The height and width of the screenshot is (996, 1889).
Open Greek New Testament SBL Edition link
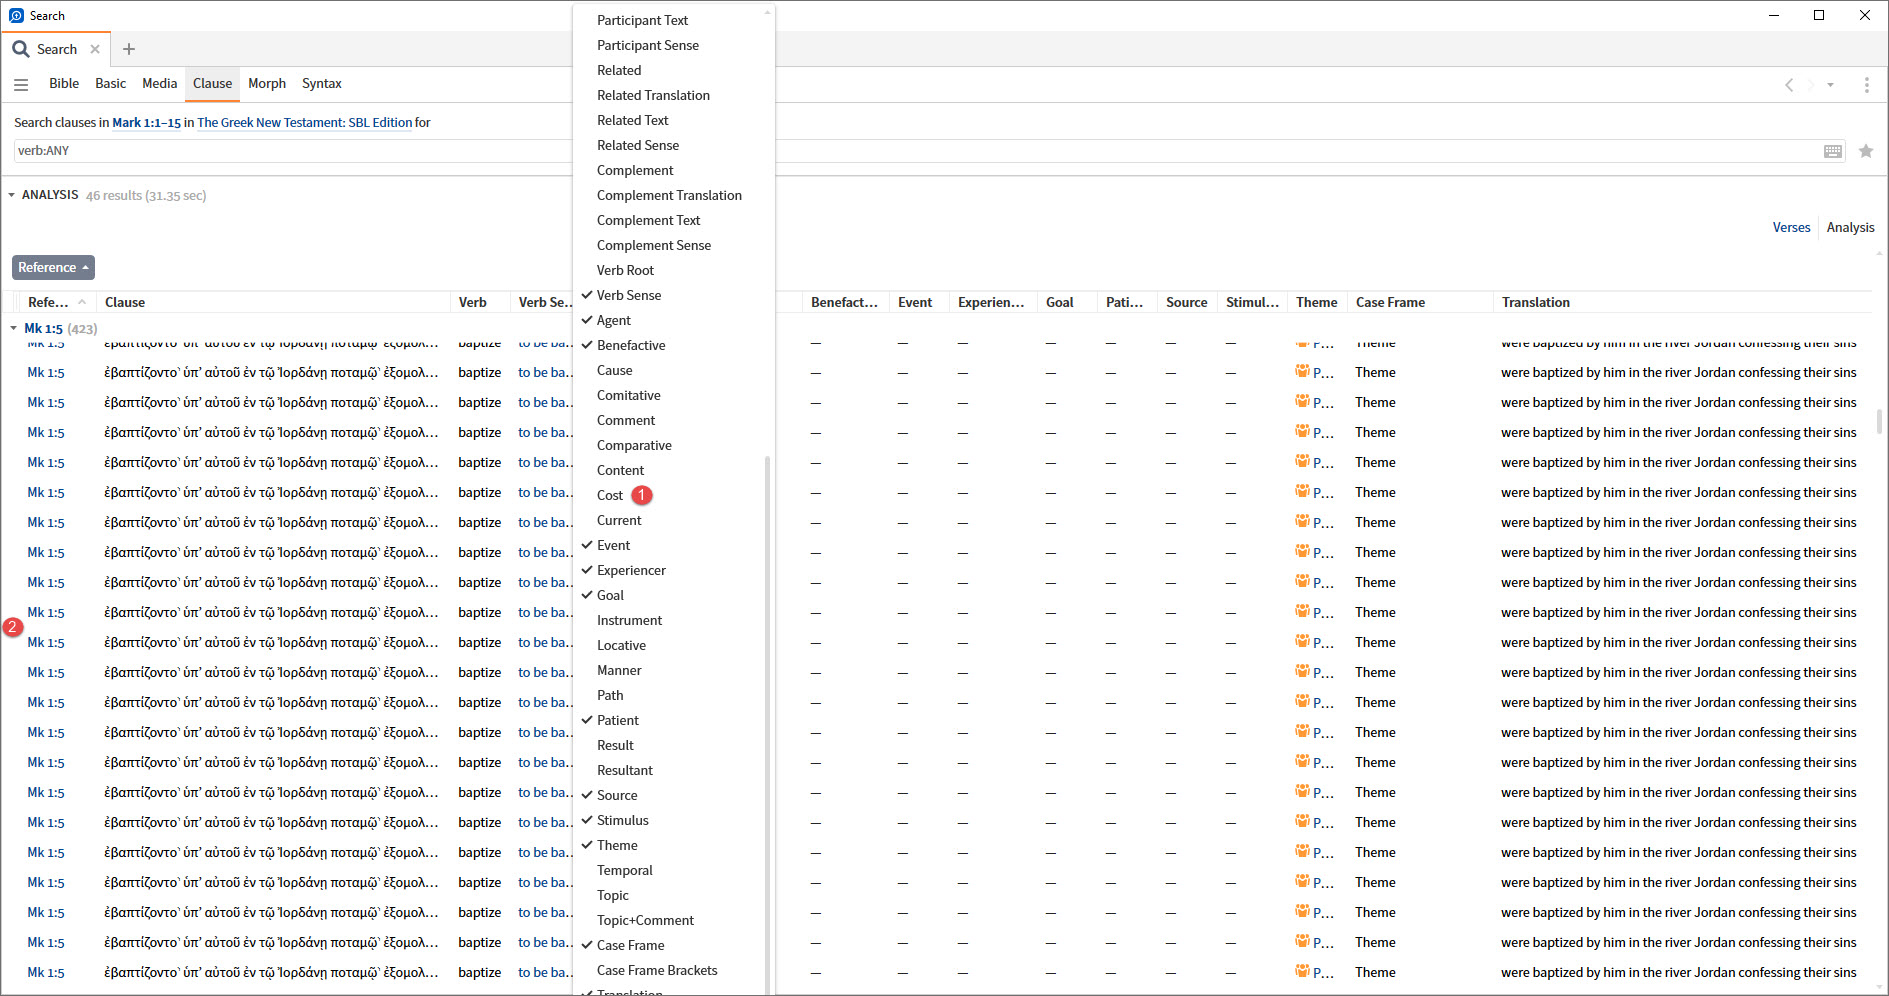click(x=305, y=123)
